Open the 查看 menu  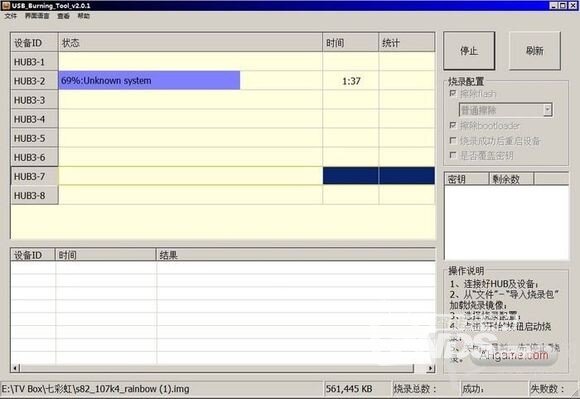coord(63,16)
